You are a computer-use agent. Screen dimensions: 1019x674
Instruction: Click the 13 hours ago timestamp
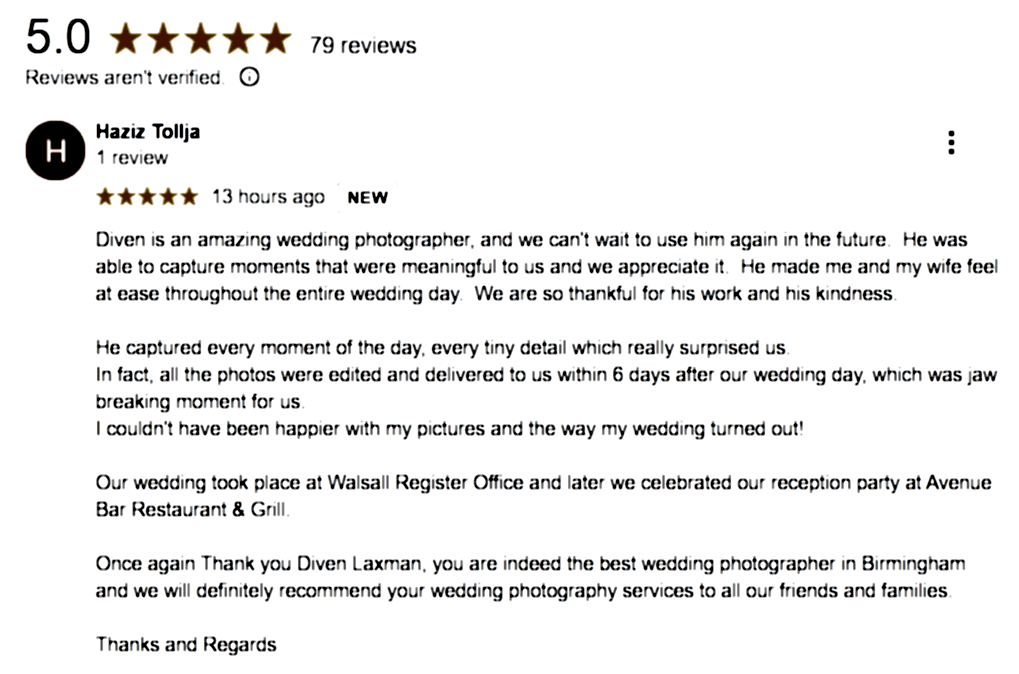[x=268, y=196]
